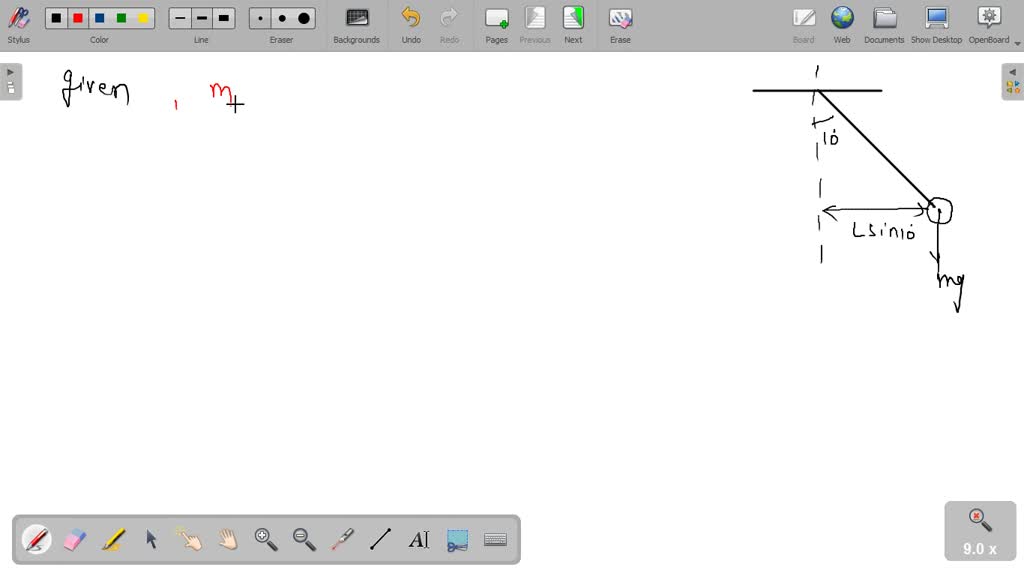Select the laser pointer tool
This screenshot has height=576, width=1024.
[342, 540]
